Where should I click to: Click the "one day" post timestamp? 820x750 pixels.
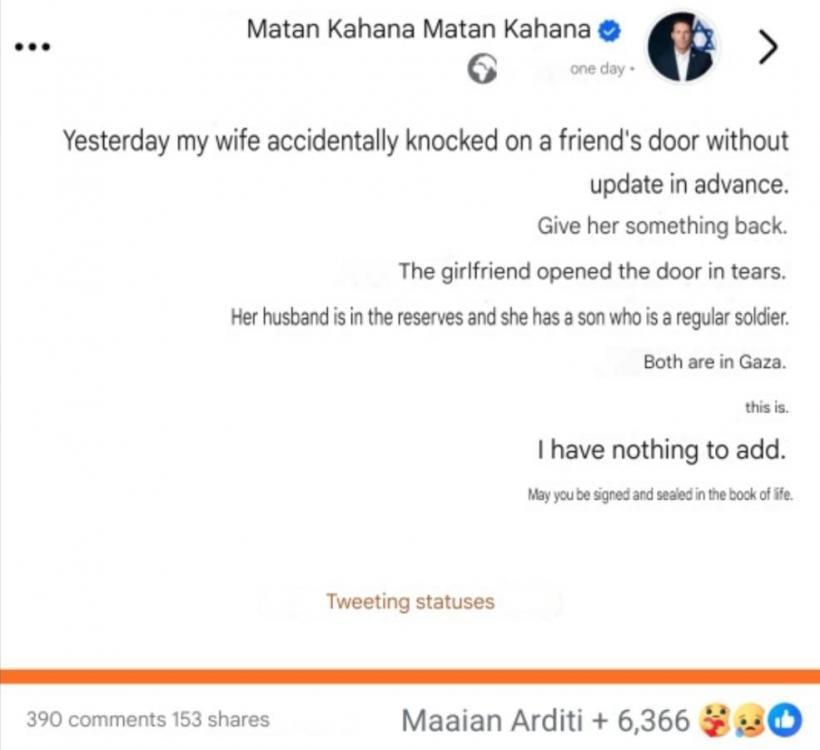click(597, 69)
